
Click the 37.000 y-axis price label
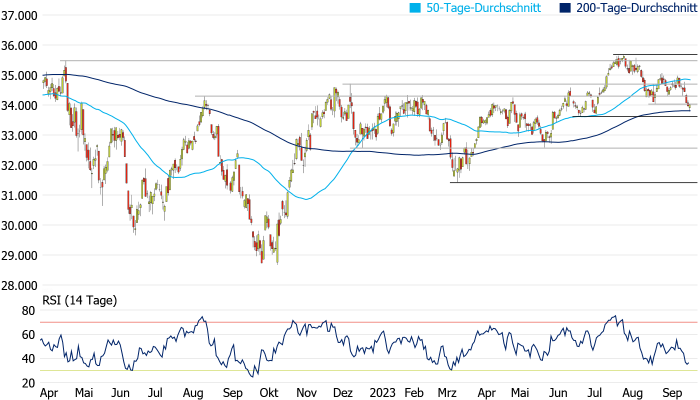[19, 16]
